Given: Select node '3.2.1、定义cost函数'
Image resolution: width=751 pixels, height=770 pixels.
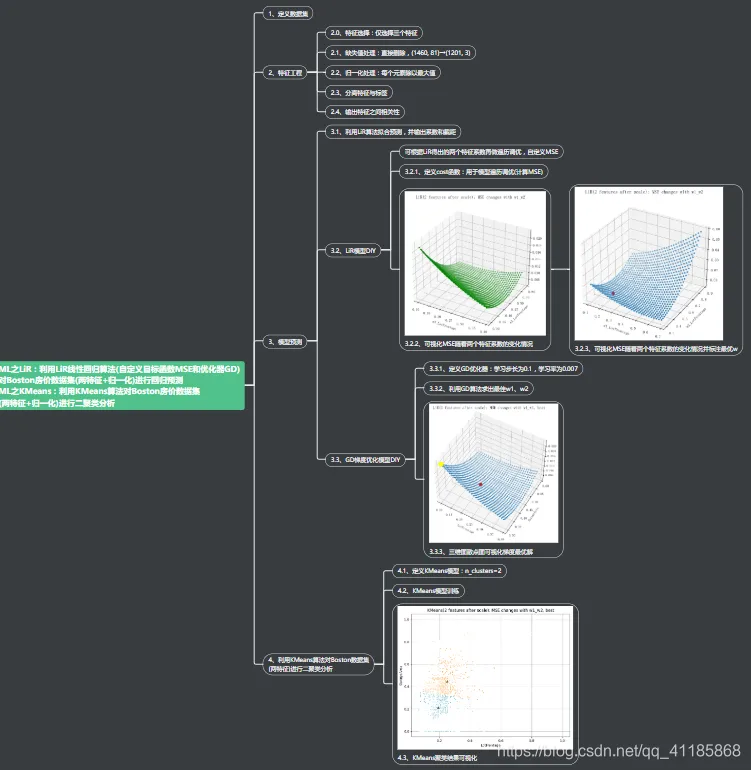Looking at the screenshot, I should click(473, 171).
